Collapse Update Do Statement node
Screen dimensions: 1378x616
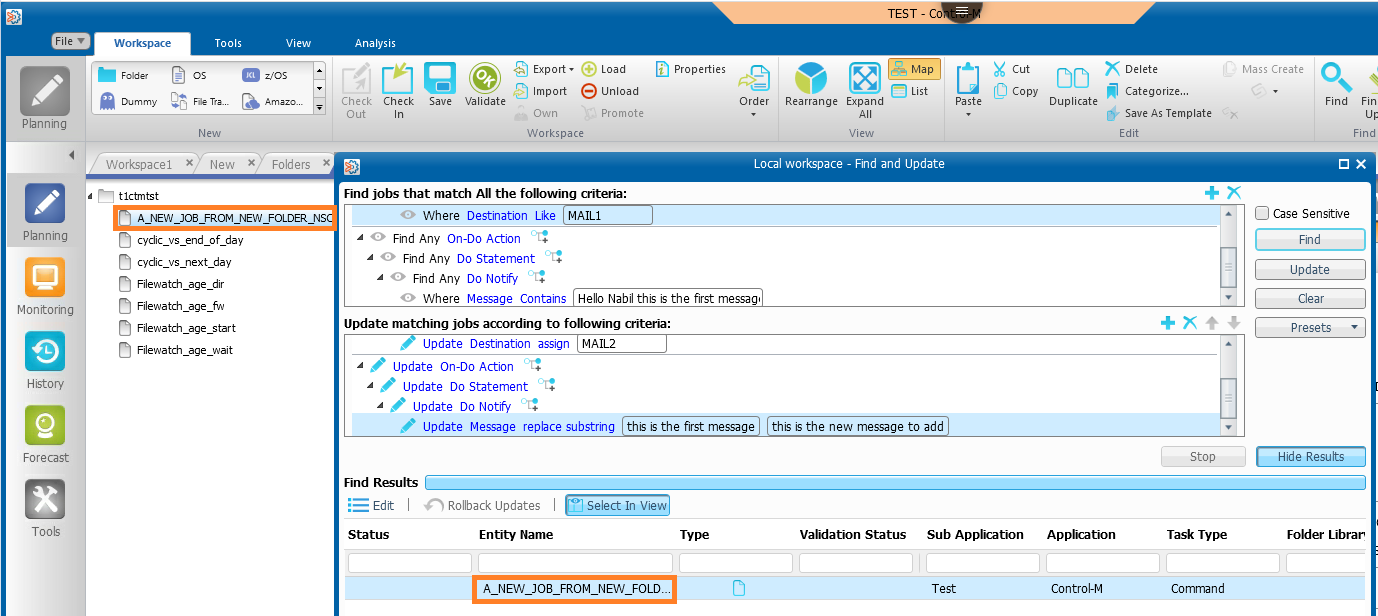370,386
